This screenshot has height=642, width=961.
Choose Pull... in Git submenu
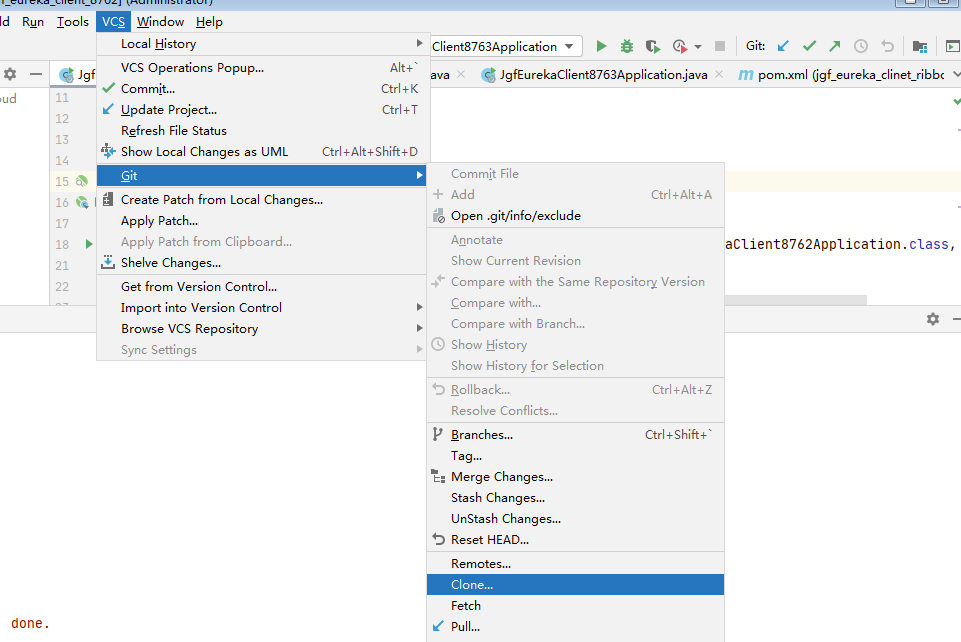tap(575, 626)
